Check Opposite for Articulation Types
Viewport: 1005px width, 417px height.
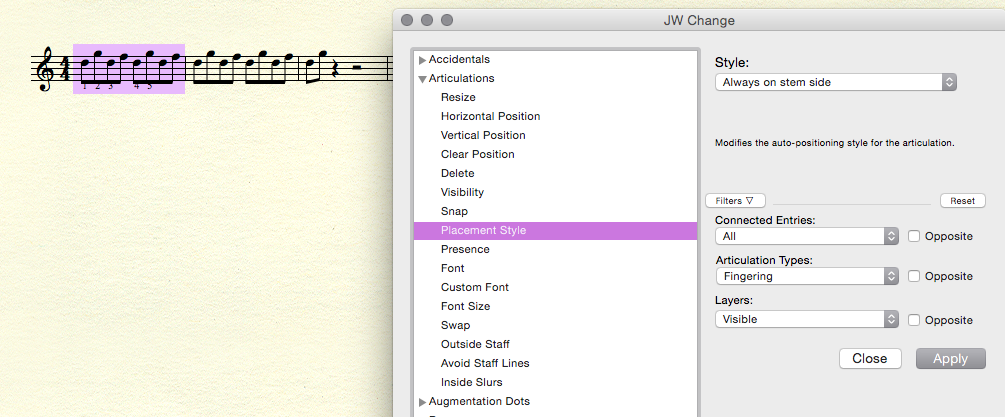point(914,276)
